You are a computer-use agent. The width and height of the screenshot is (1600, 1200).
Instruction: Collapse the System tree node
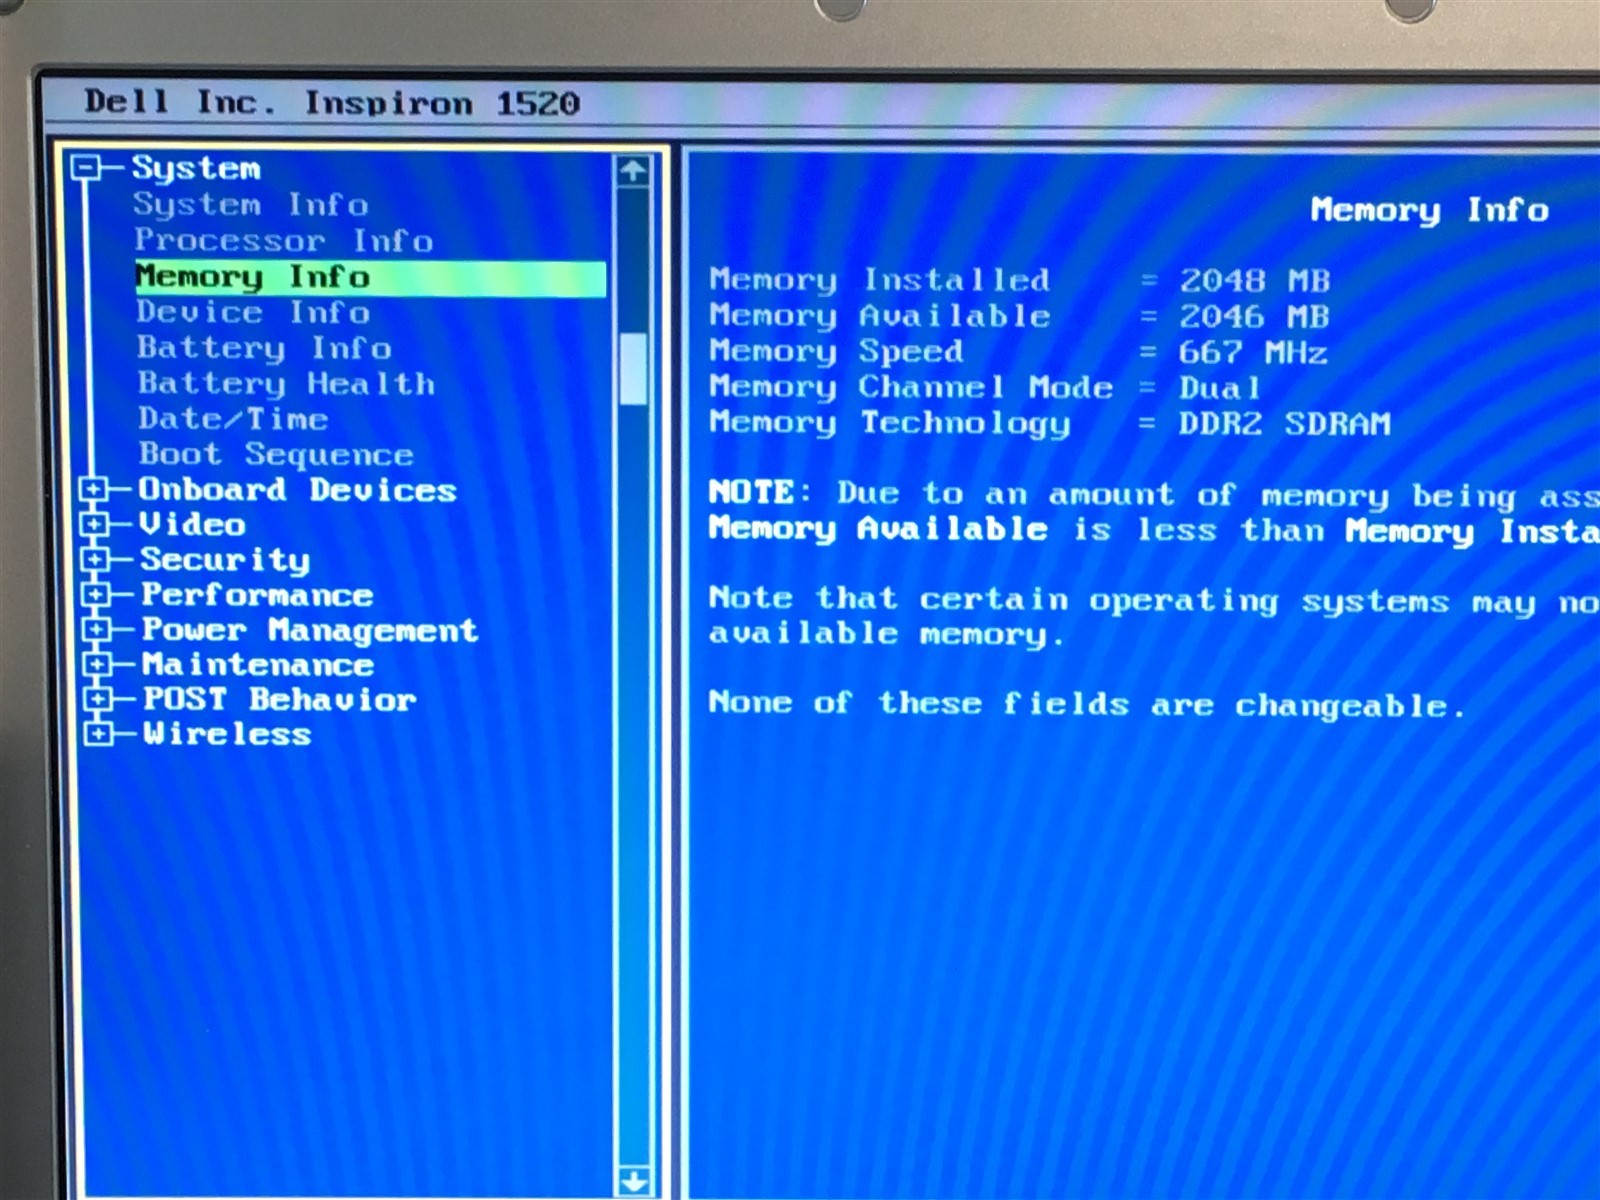tap(86, 167)
